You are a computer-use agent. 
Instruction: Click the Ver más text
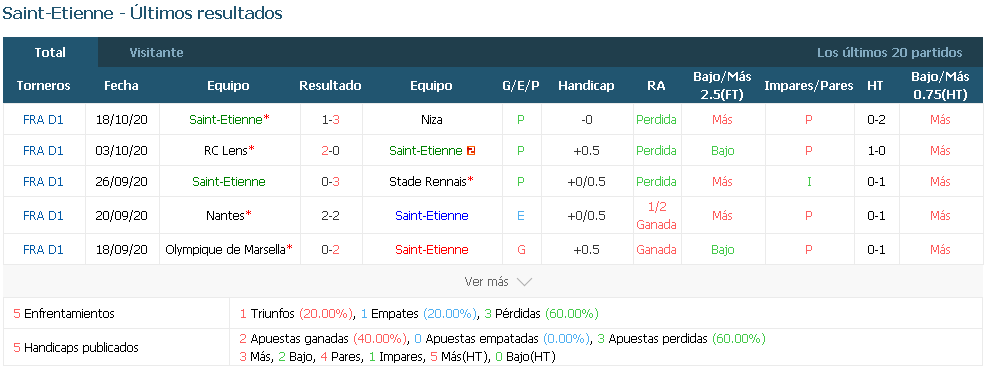pyautogui.click(x=486, y=282)
